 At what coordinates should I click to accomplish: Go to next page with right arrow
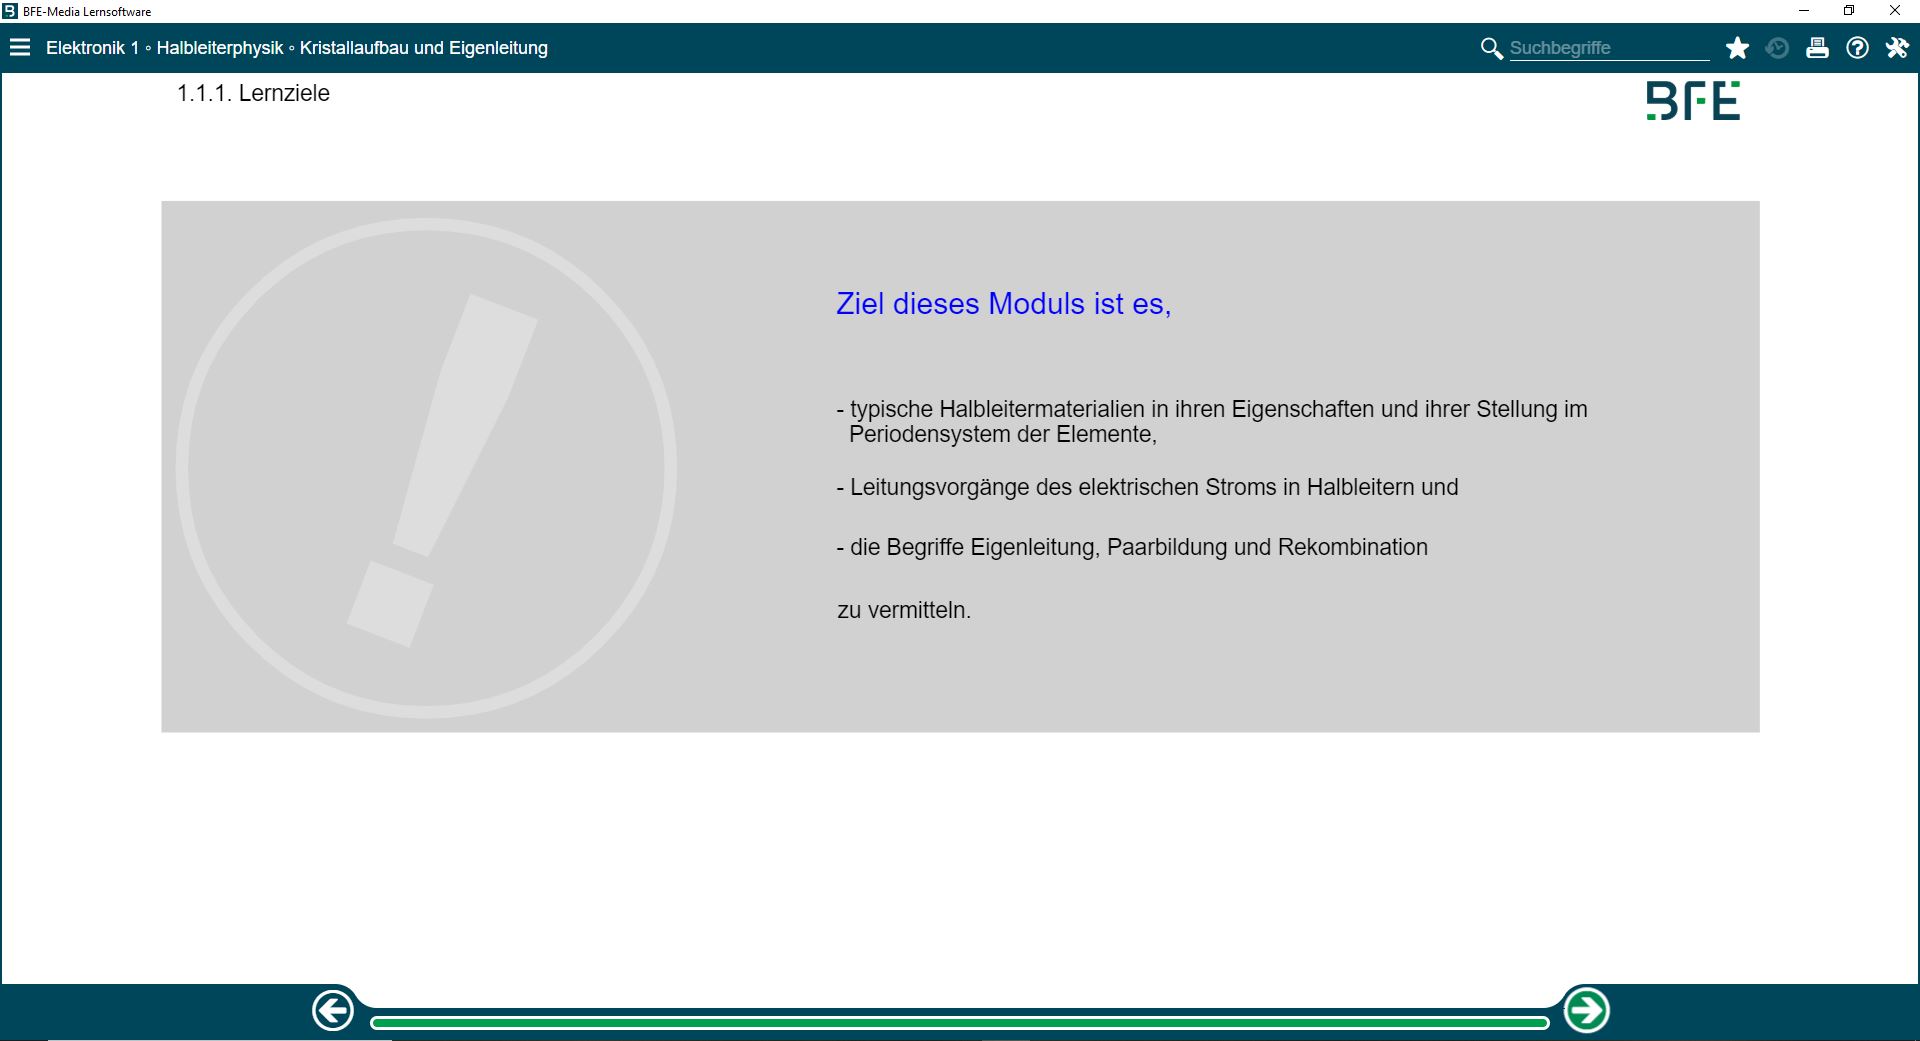point(1586,1011)
